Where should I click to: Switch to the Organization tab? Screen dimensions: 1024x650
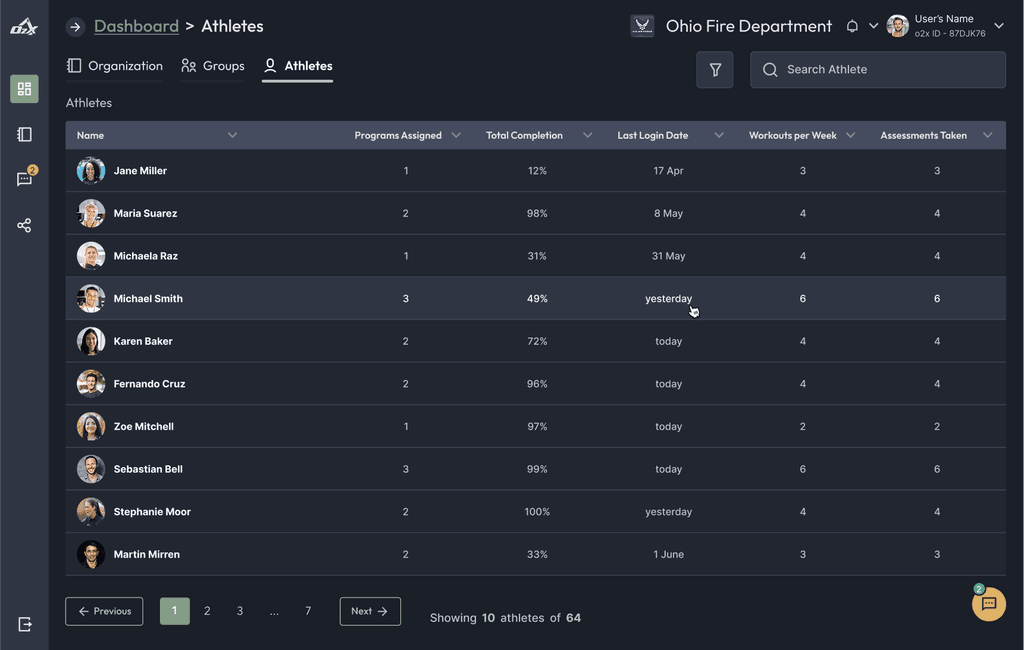pyautogui.click(x=115, y=66)
